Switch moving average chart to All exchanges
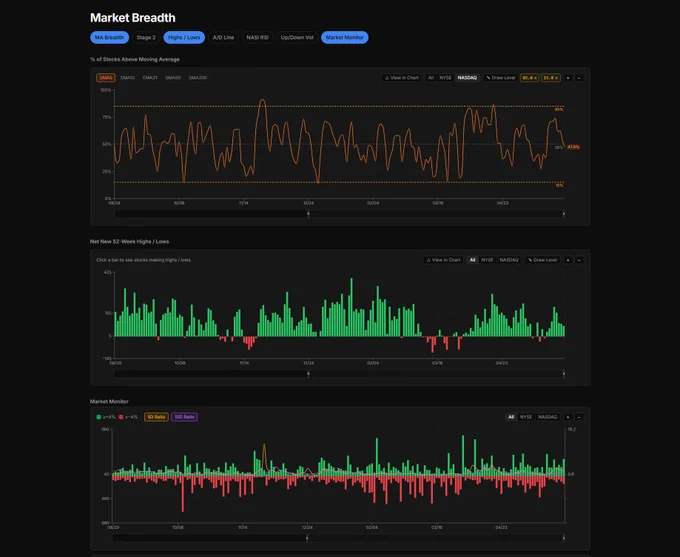This screenshot has height=557, width=680. [431, 78]
